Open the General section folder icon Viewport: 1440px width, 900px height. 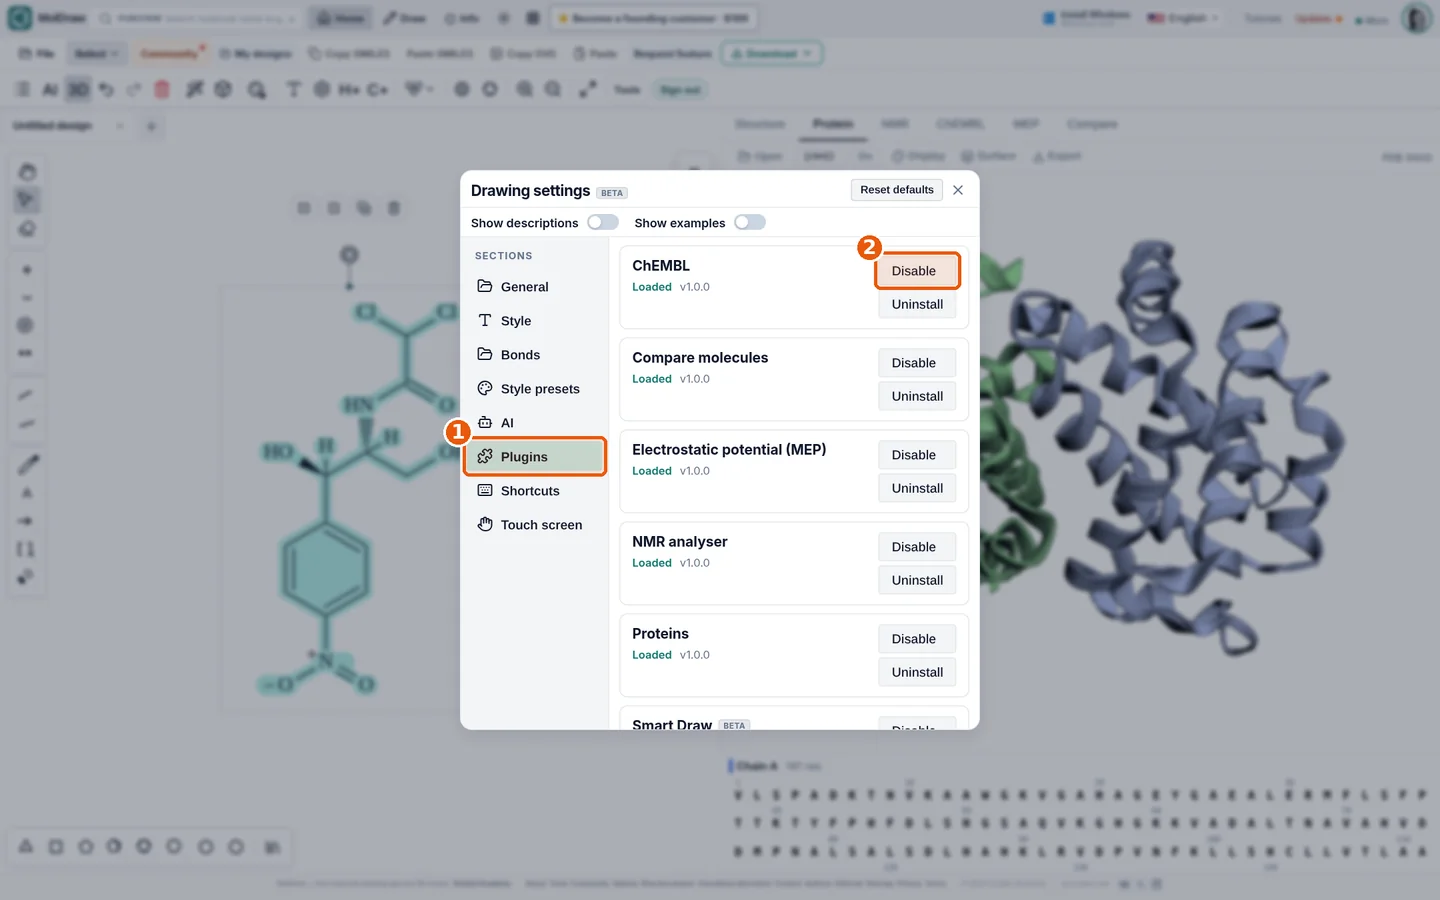485,287
